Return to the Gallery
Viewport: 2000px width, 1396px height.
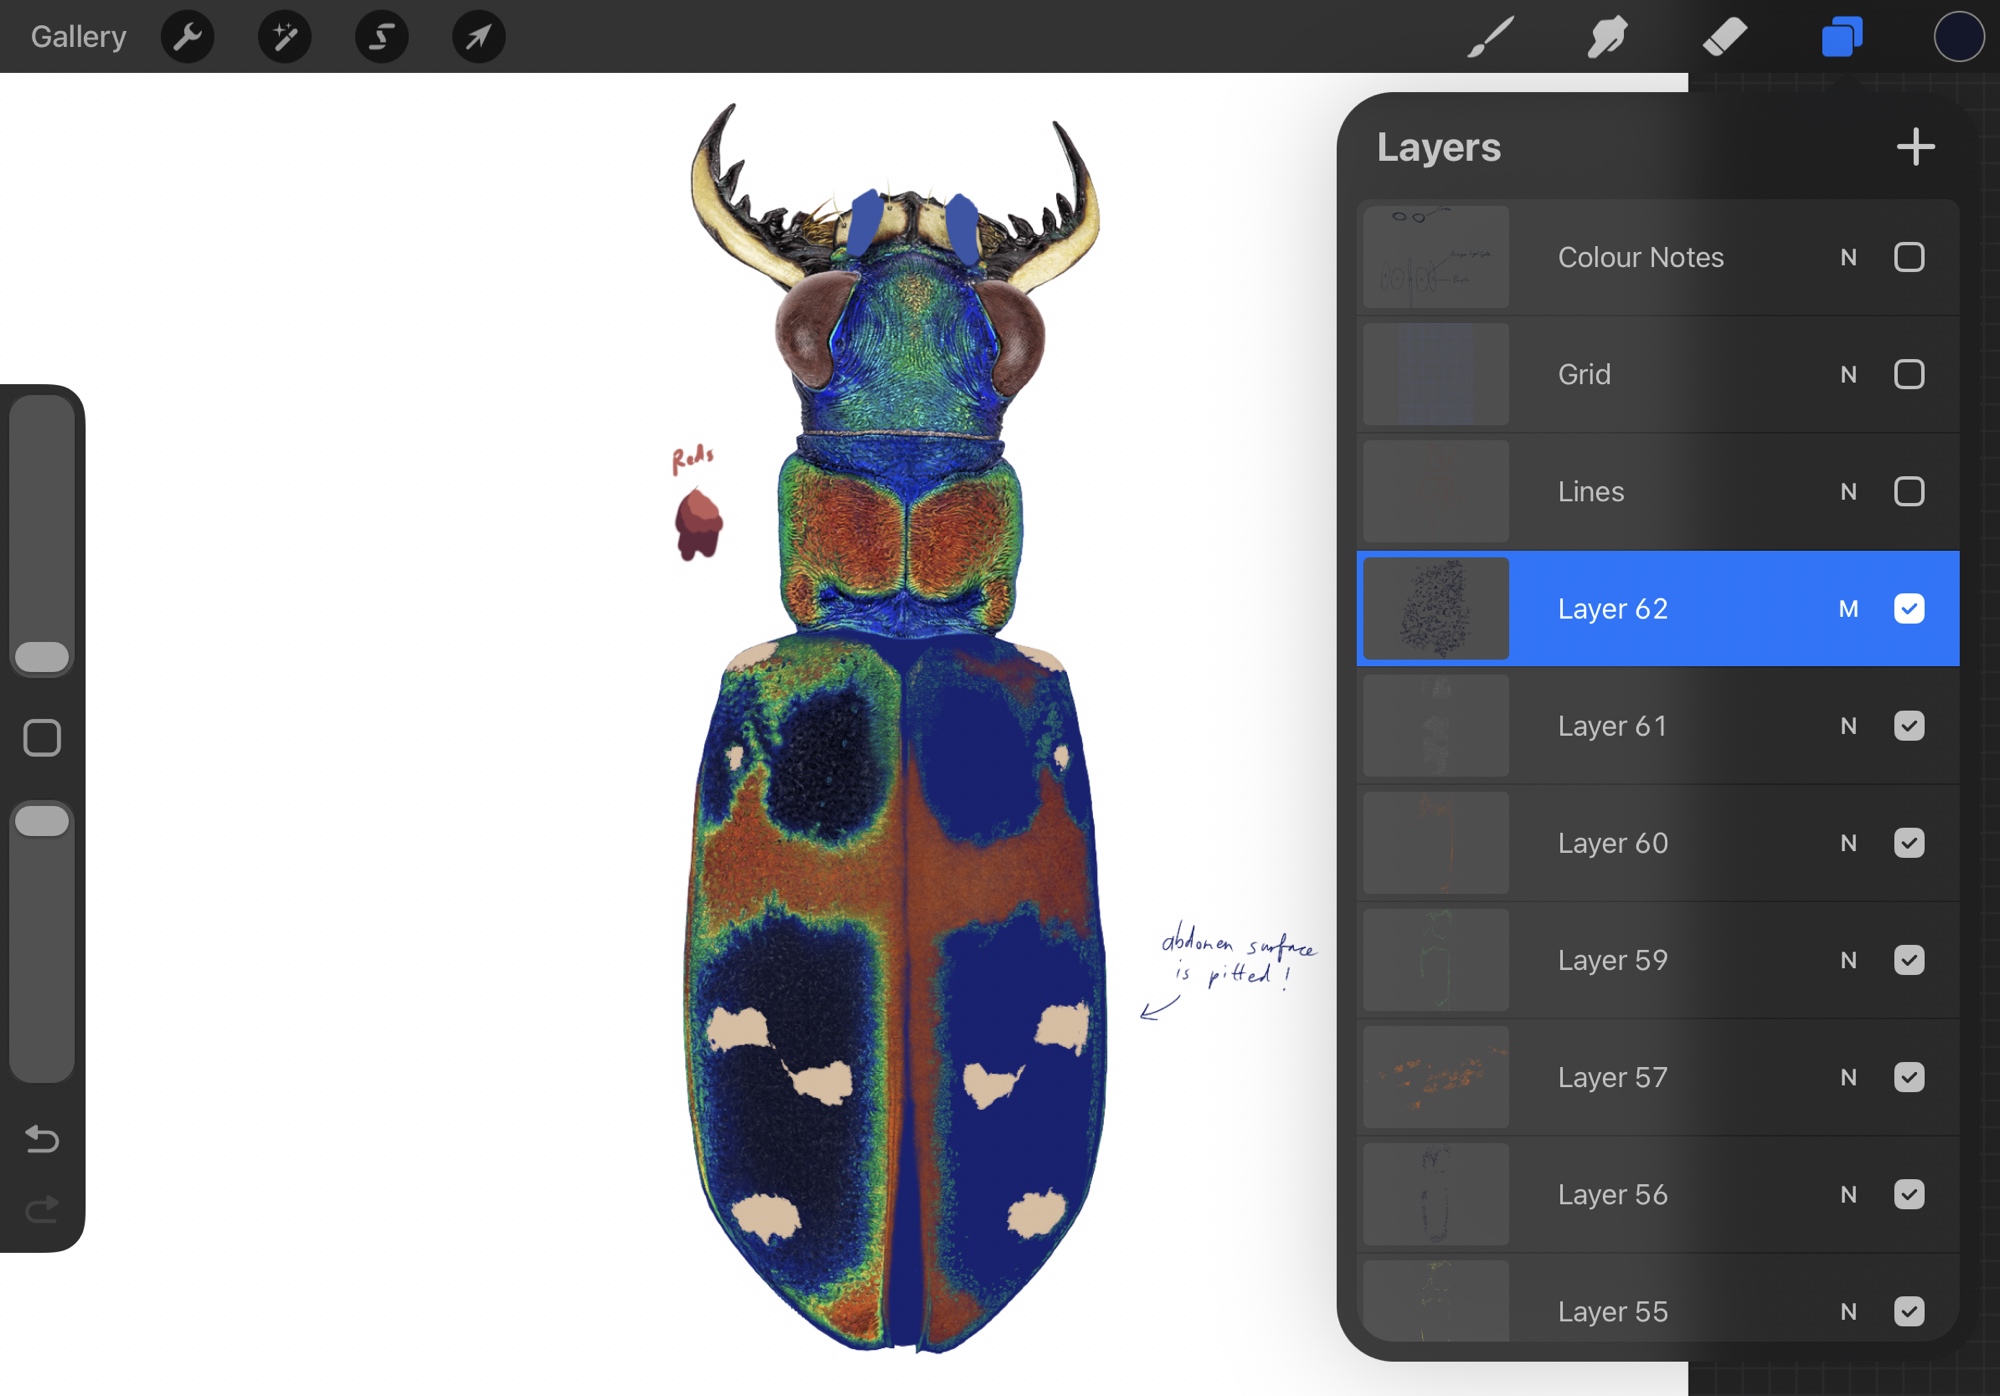point(78,37)
